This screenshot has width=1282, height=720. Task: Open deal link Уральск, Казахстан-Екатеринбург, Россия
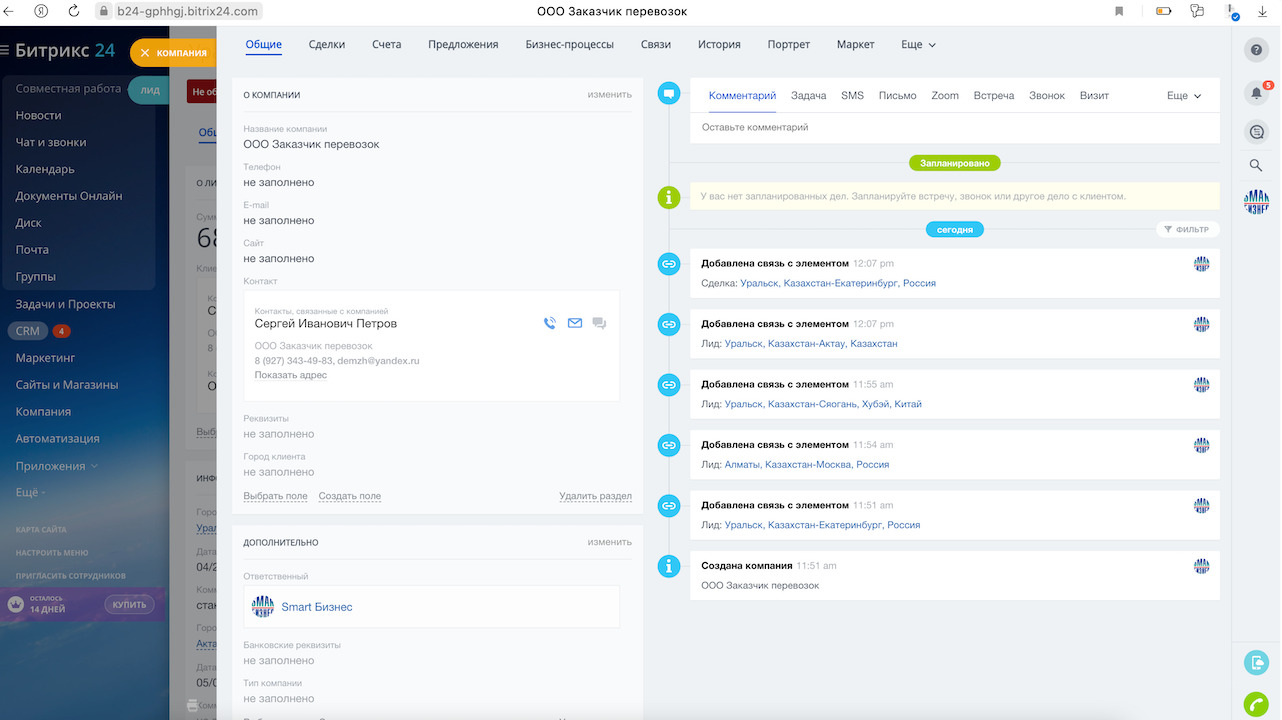(x=838, y=284)
